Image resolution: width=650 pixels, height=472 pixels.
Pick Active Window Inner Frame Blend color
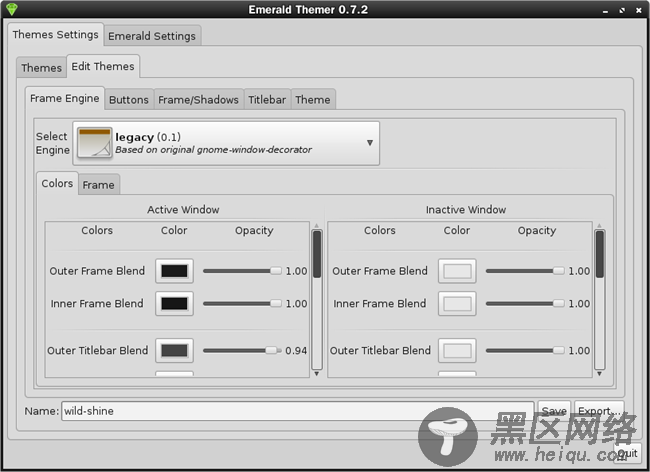tap(175, 304)
